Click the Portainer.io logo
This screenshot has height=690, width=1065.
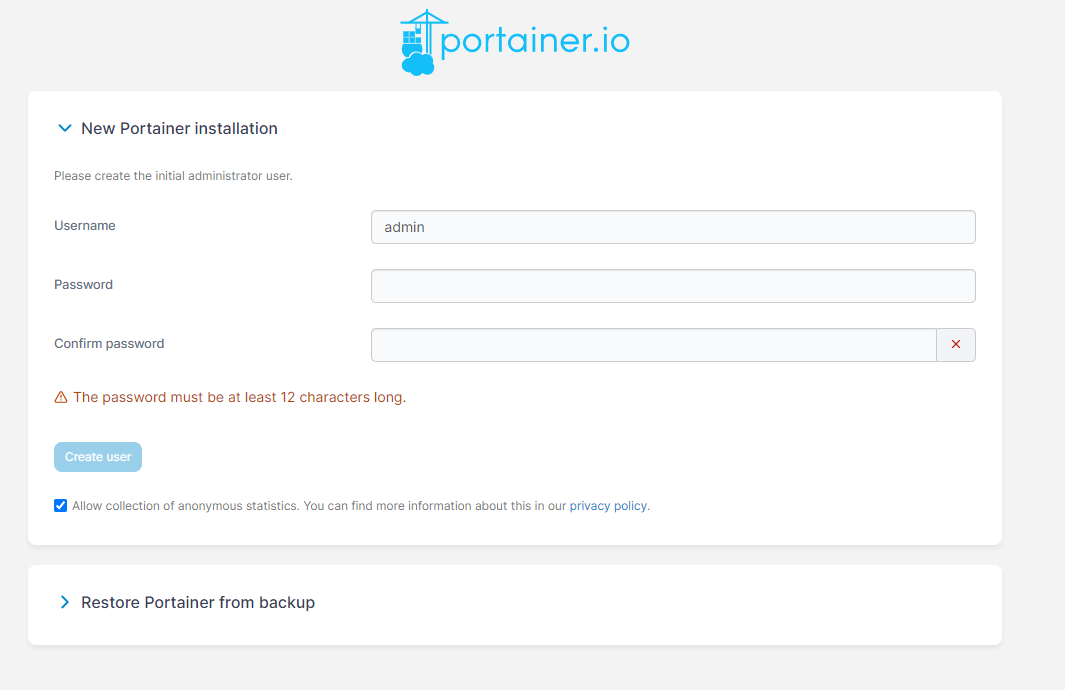[x=515, y=42]
